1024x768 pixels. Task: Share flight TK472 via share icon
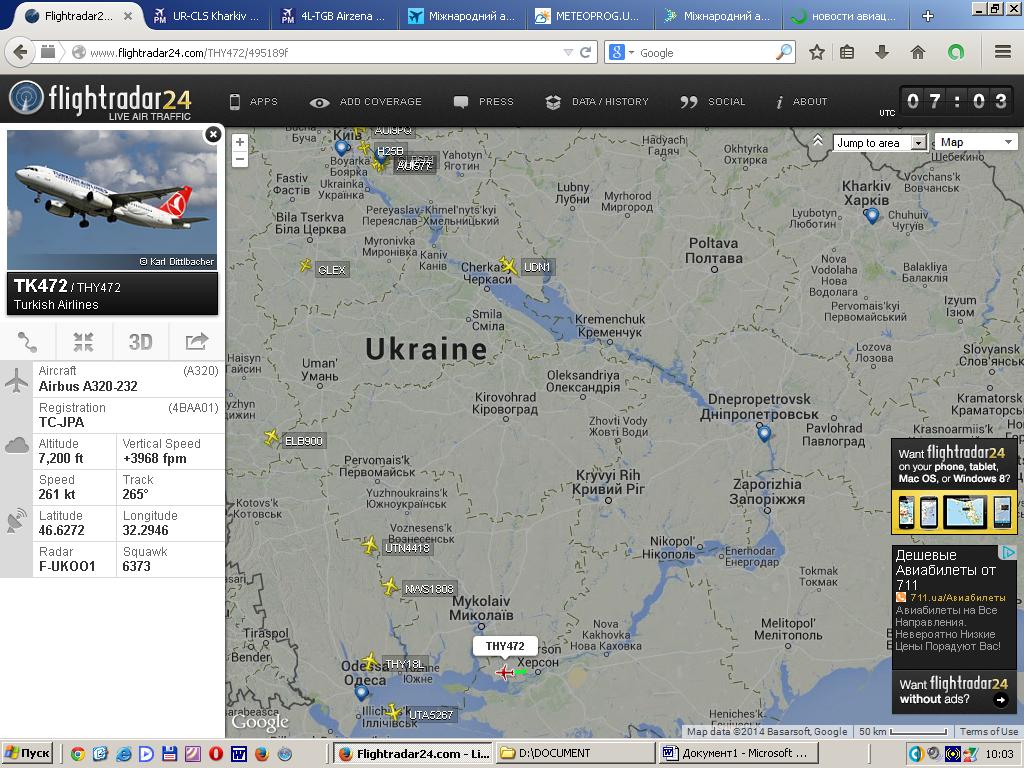coord(197,342)
